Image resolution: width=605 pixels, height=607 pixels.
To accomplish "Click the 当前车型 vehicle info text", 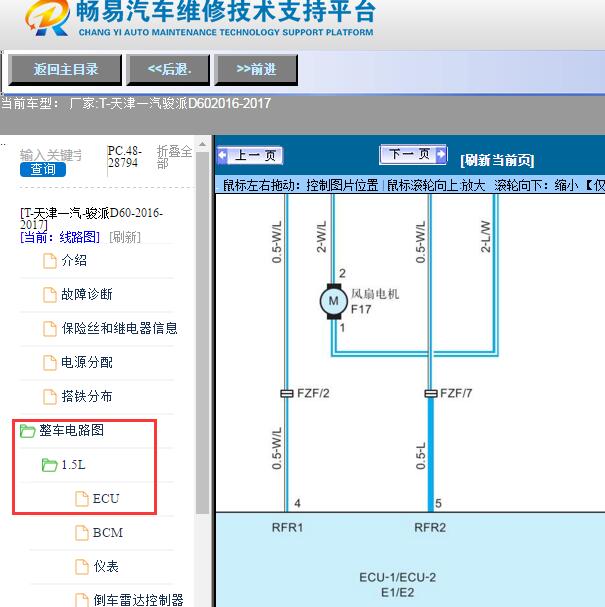I will point(135,103).
